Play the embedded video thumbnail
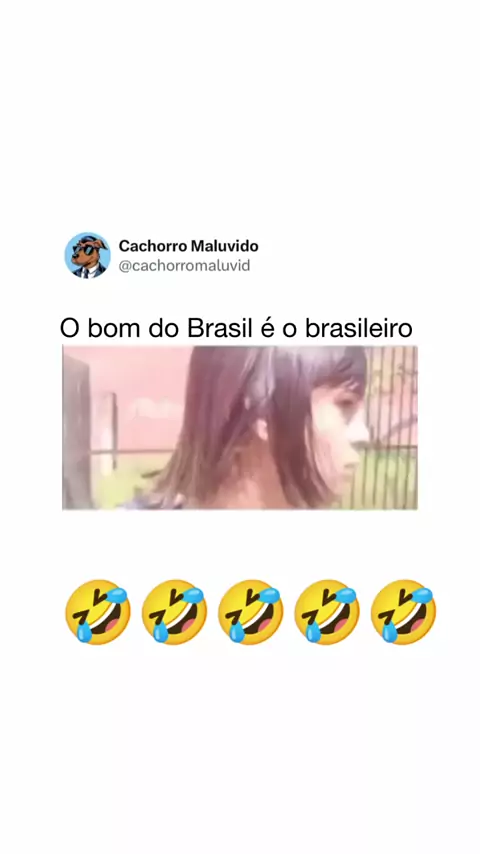The height and width of the screenshot is (854, 480). pos(240,428)
